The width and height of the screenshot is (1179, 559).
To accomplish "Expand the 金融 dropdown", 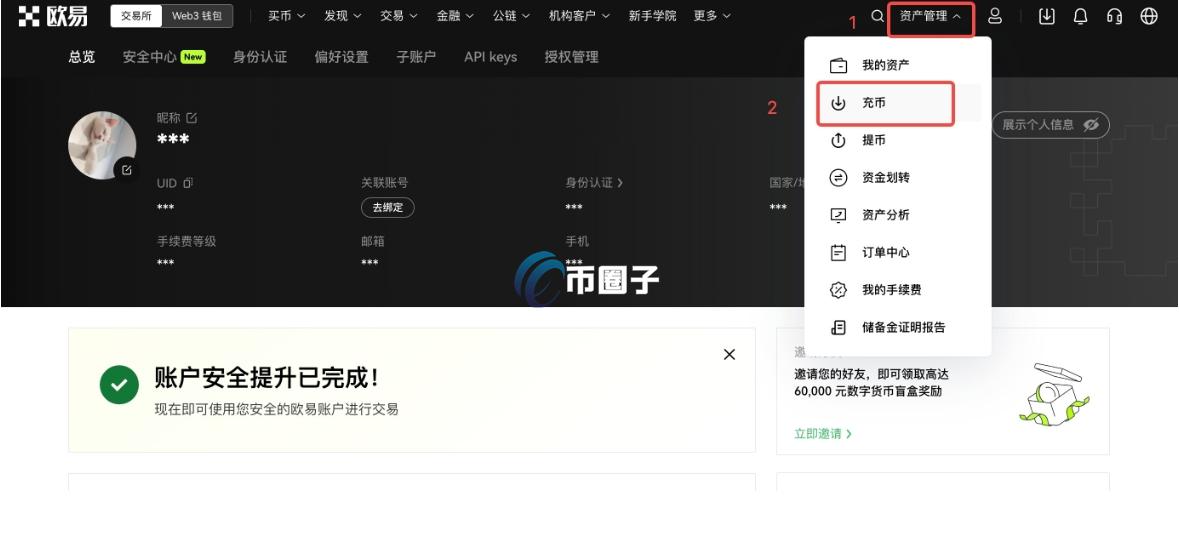I will (455, 16).
